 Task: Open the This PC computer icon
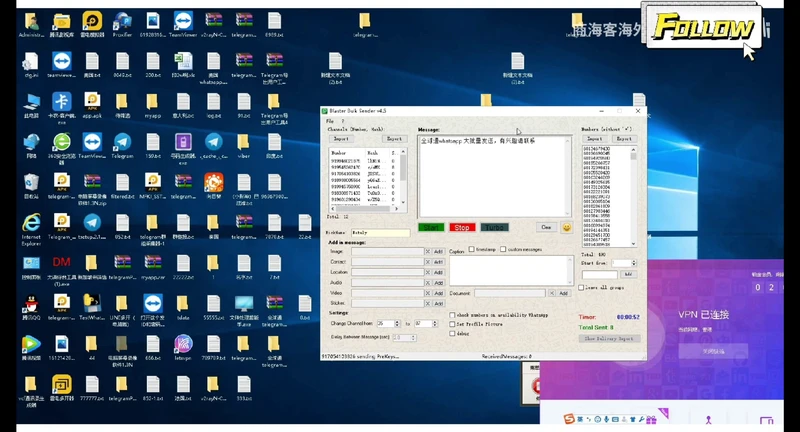[x=31, y=106]
